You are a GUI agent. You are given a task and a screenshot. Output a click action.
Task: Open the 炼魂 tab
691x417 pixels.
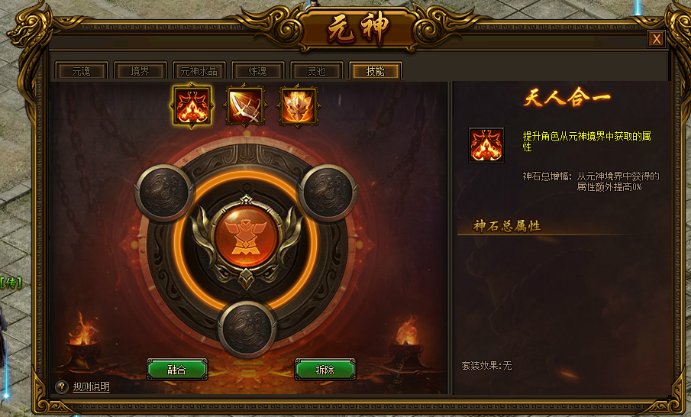click(258, 71)
